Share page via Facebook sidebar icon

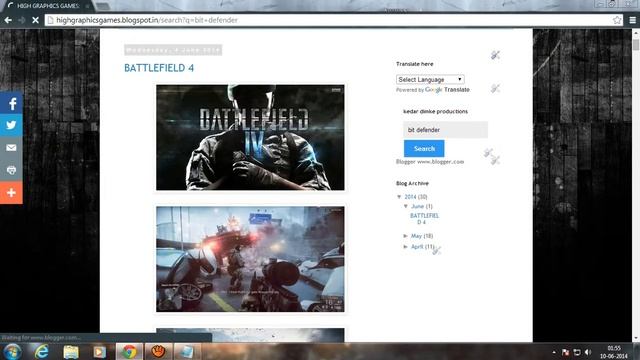(11, 103)
